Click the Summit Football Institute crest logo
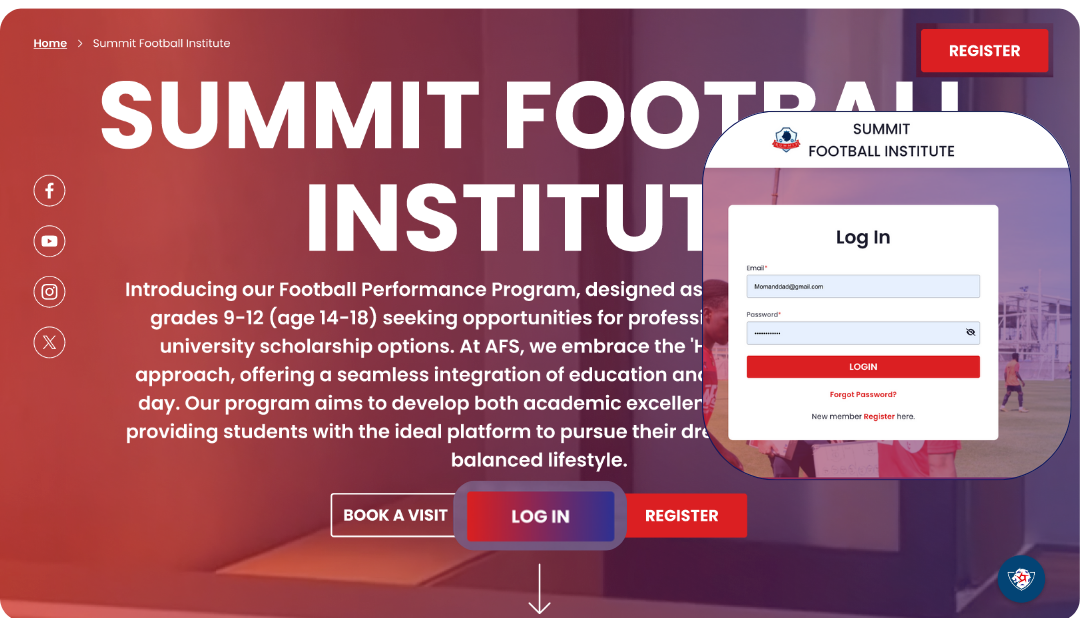Image resolution: width=1080 pixels, height=618 pixels. click(x=786, y=139)
